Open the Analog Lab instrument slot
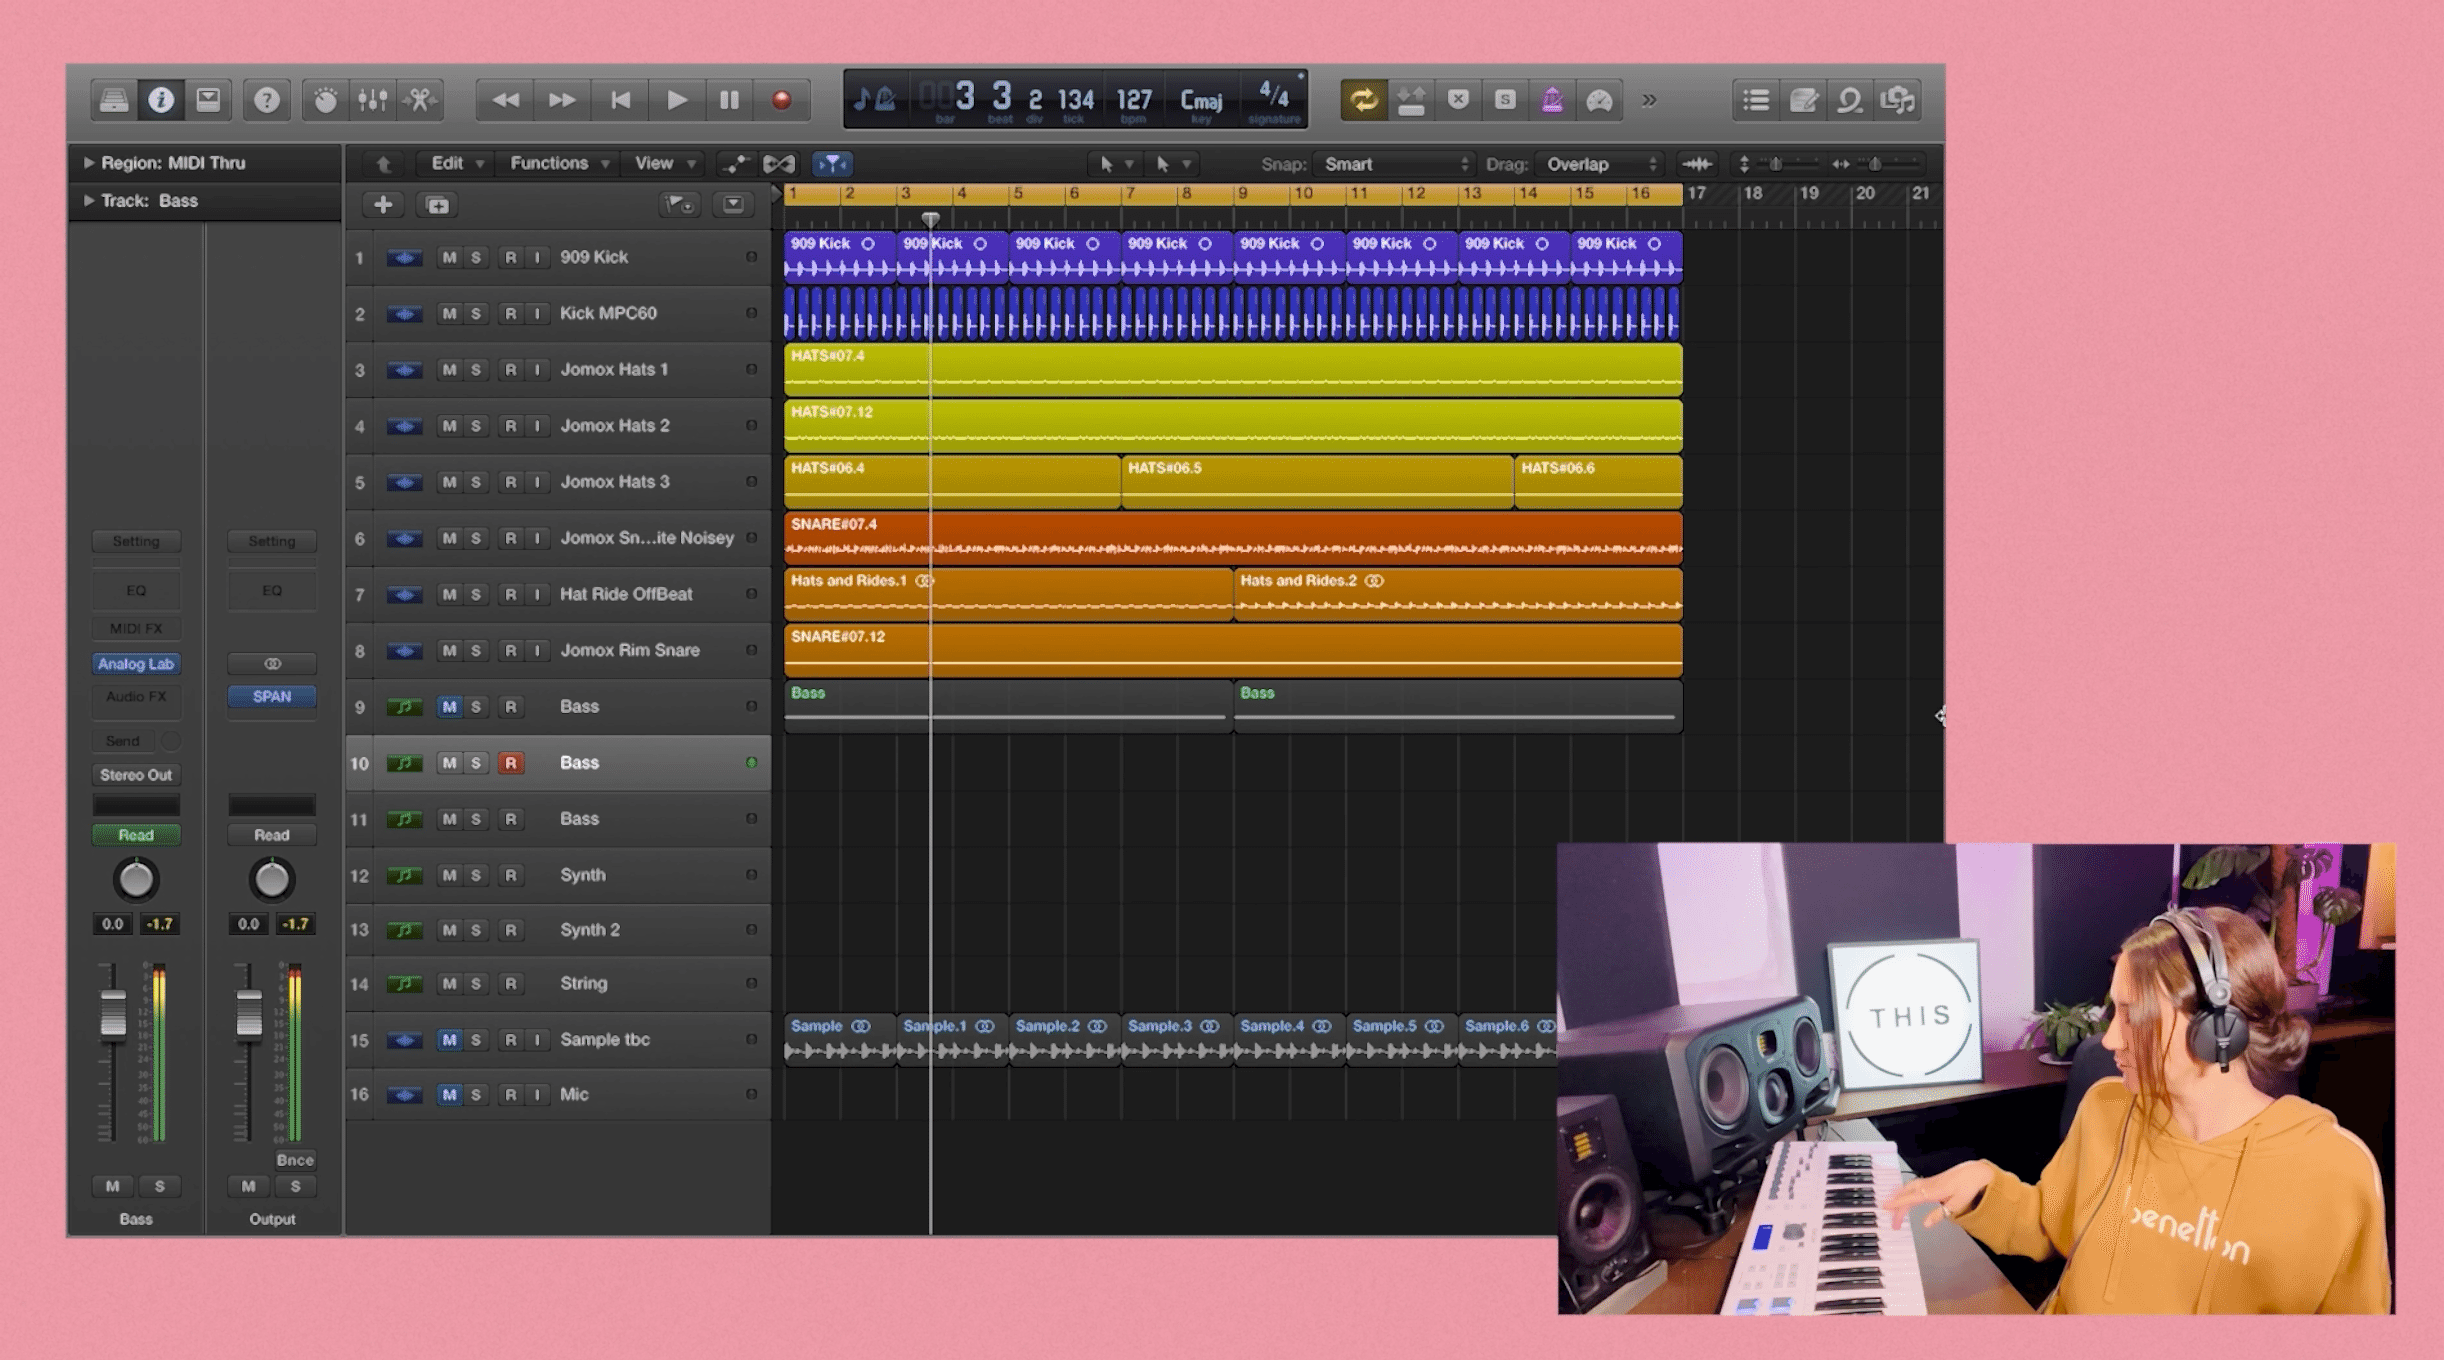The image size is (2444, 1360). (136, 664)
